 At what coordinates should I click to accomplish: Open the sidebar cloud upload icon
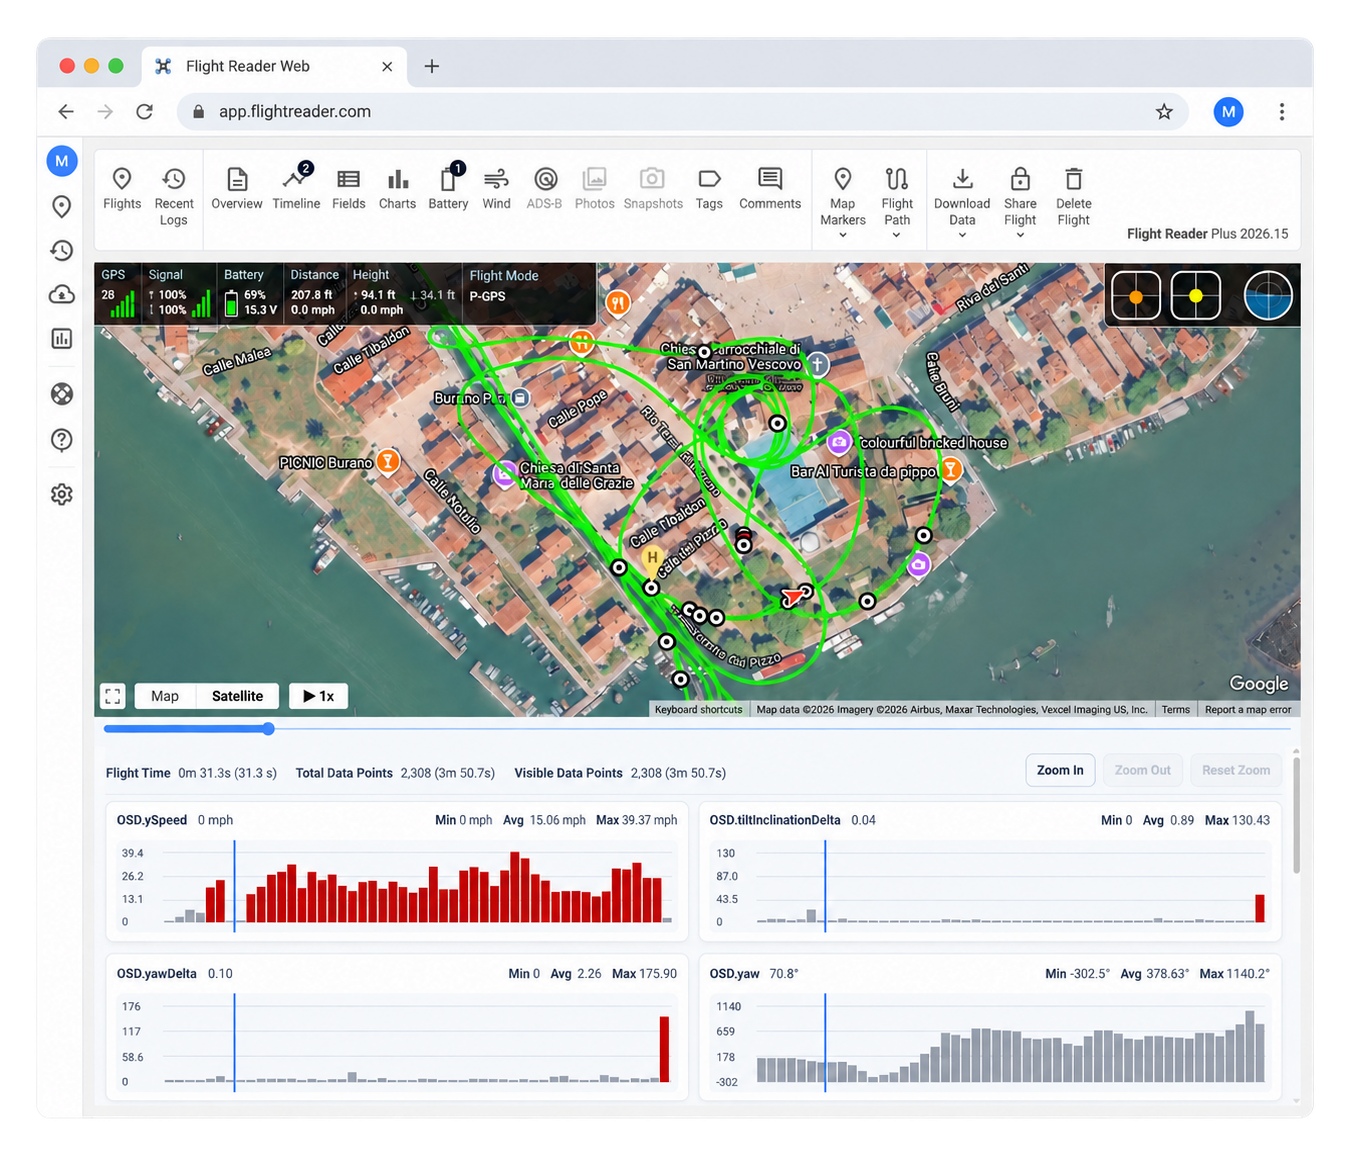pyautogui.click(x=62, y=294)
